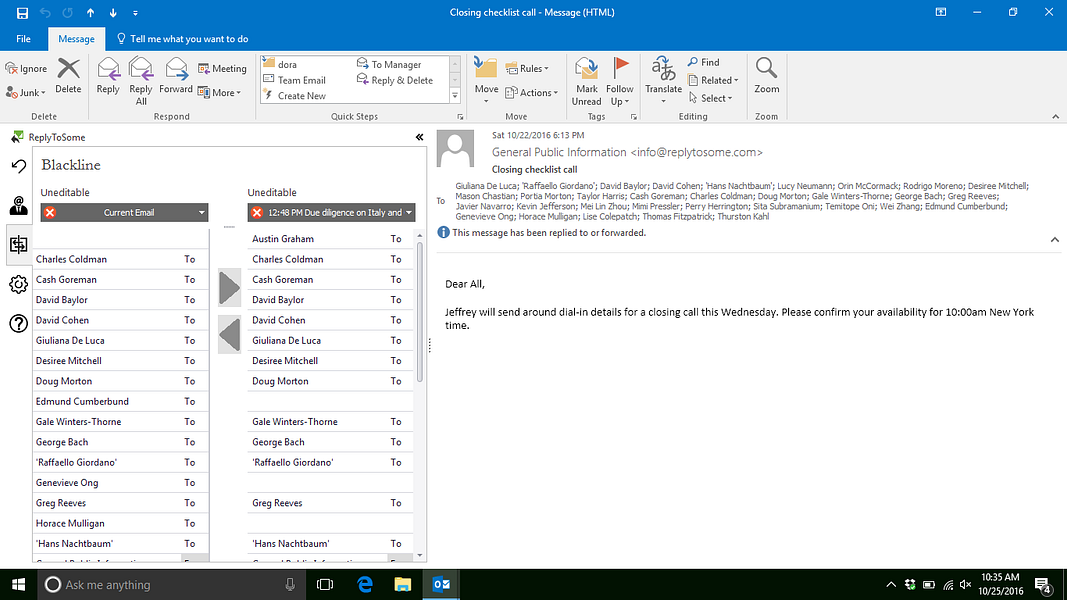Move recipients right with the arrow button
Image resolution: width=1067 pixels, height=600 pixels.
(229, 288)
